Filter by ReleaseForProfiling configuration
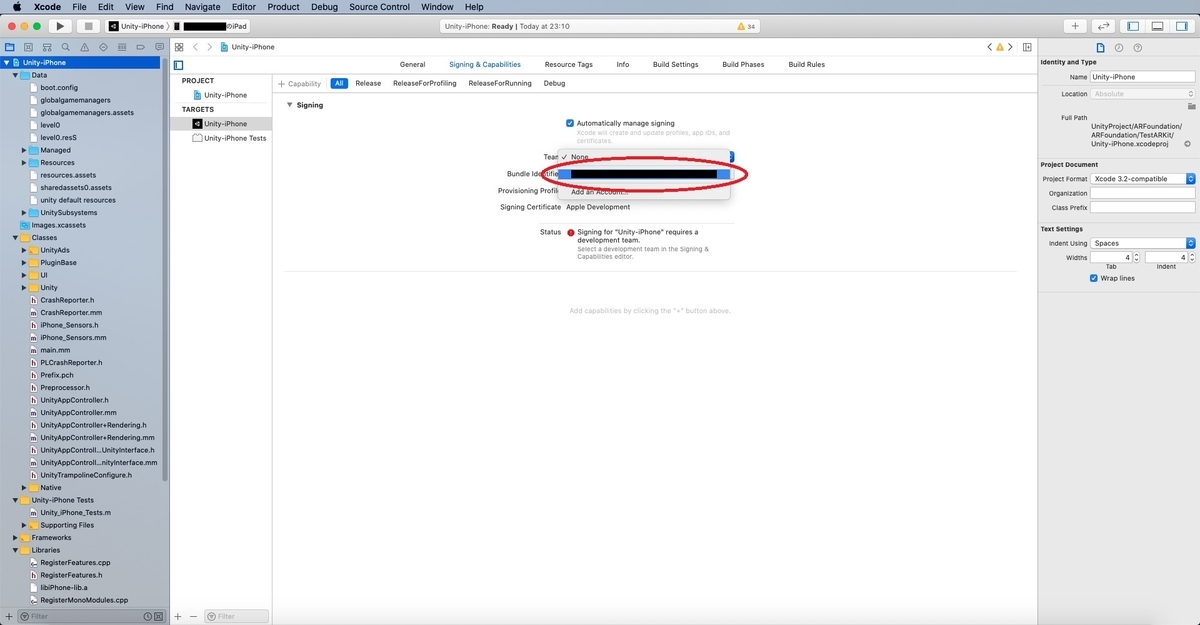1200x625 pixels. tap(424, 84)
